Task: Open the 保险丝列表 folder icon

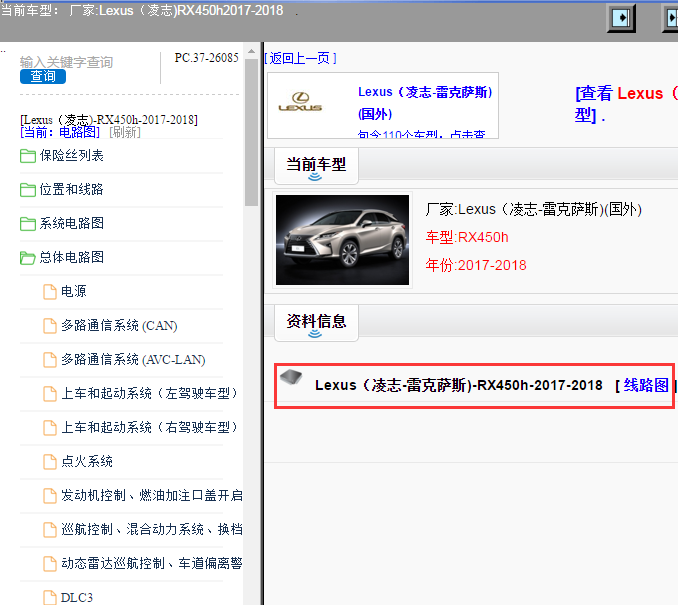Action: click(28, 156)
